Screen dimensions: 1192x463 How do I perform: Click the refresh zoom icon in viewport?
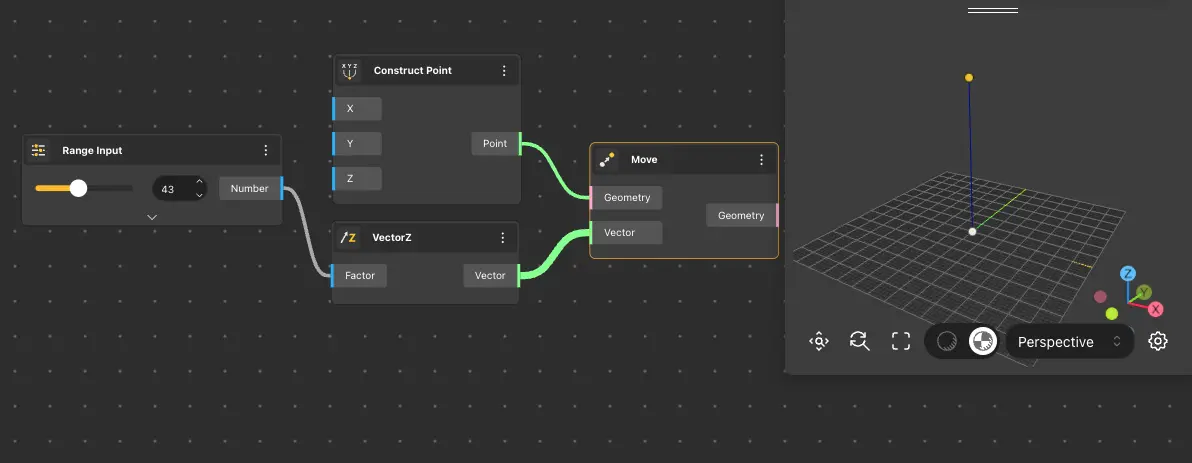859,341
